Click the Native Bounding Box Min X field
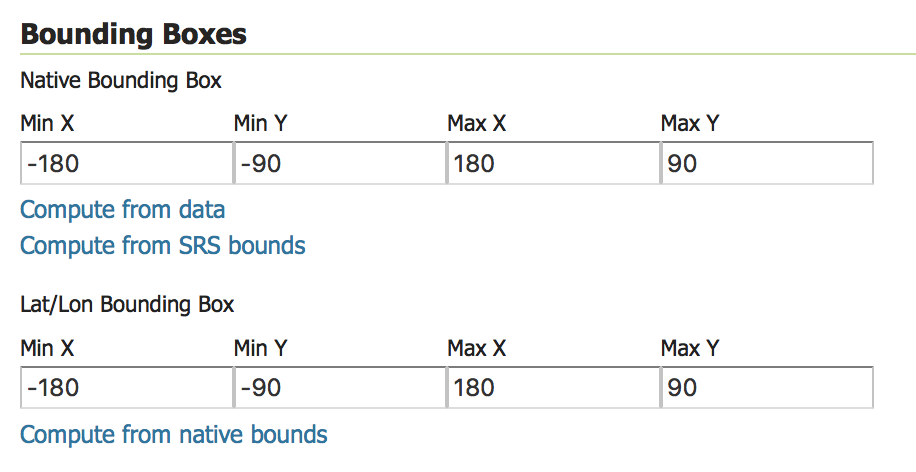Viewport: 916px width, 472px height. coord(126,163)
